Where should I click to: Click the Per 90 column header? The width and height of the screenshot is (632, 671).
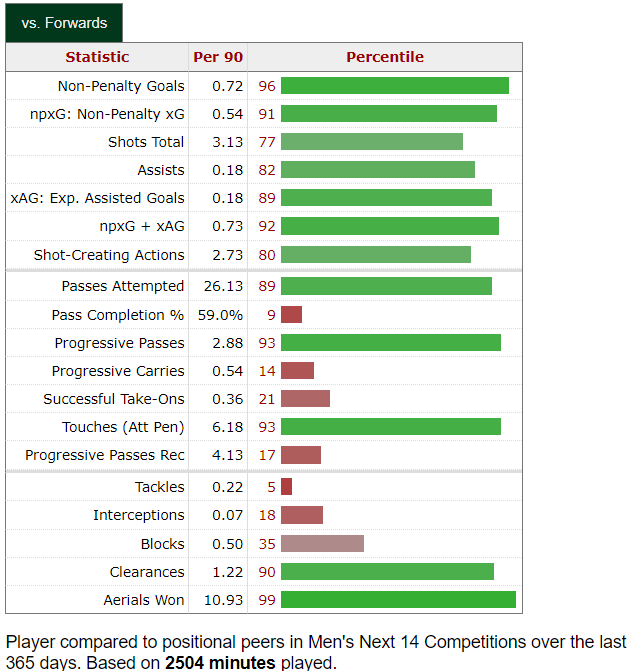pos(218,57)
